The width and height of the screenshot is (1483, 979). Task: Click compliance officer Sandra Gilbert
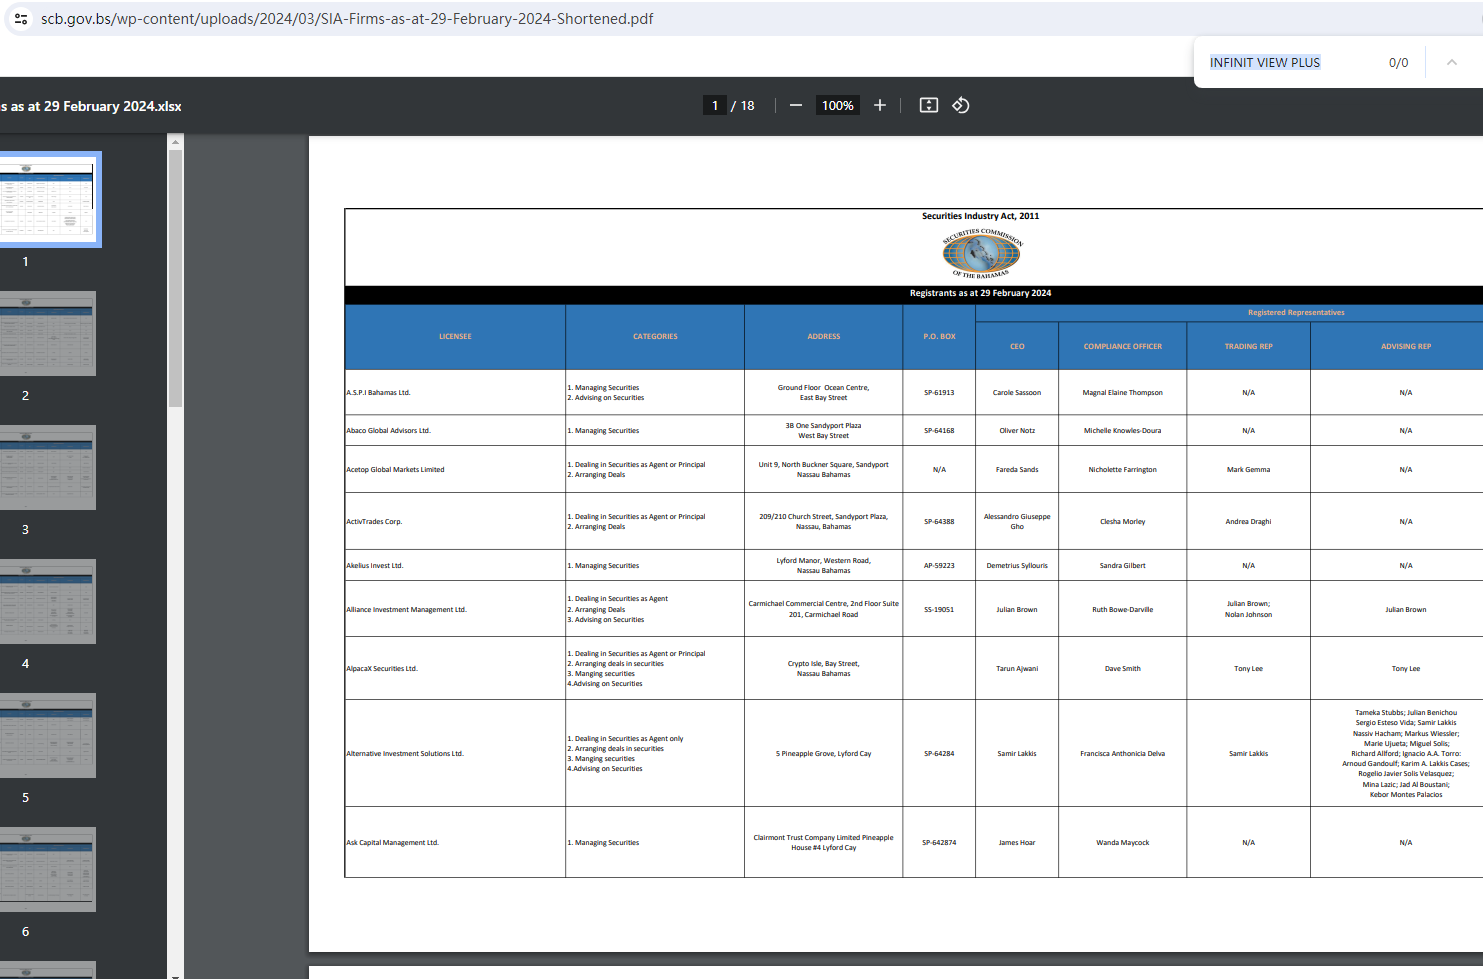tap(1123, 566)
